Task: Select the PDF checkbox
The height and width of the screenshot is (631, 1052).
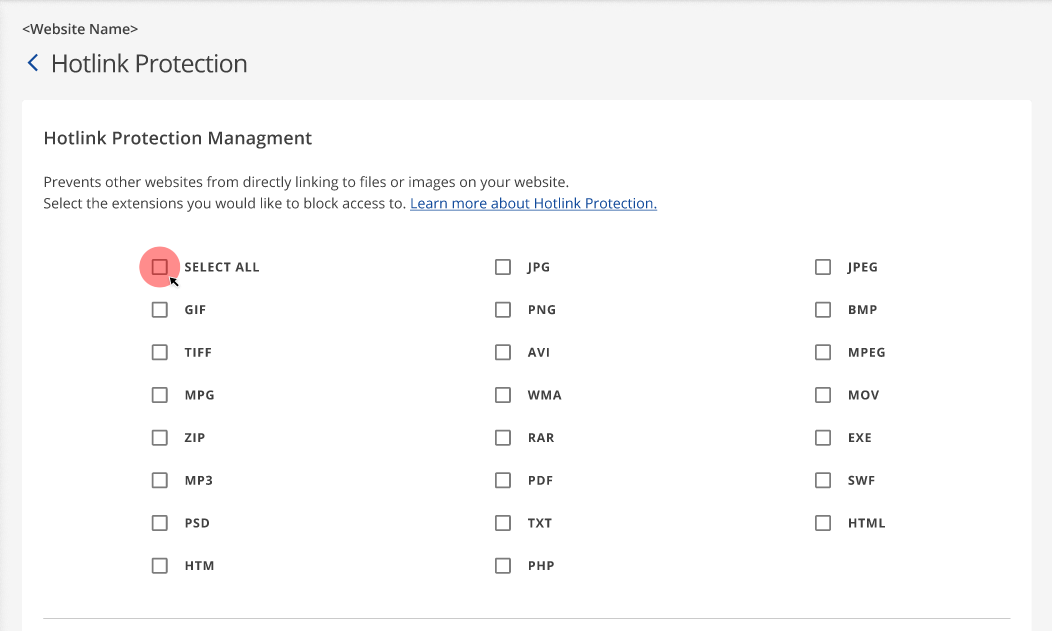Action: point(503,480)
